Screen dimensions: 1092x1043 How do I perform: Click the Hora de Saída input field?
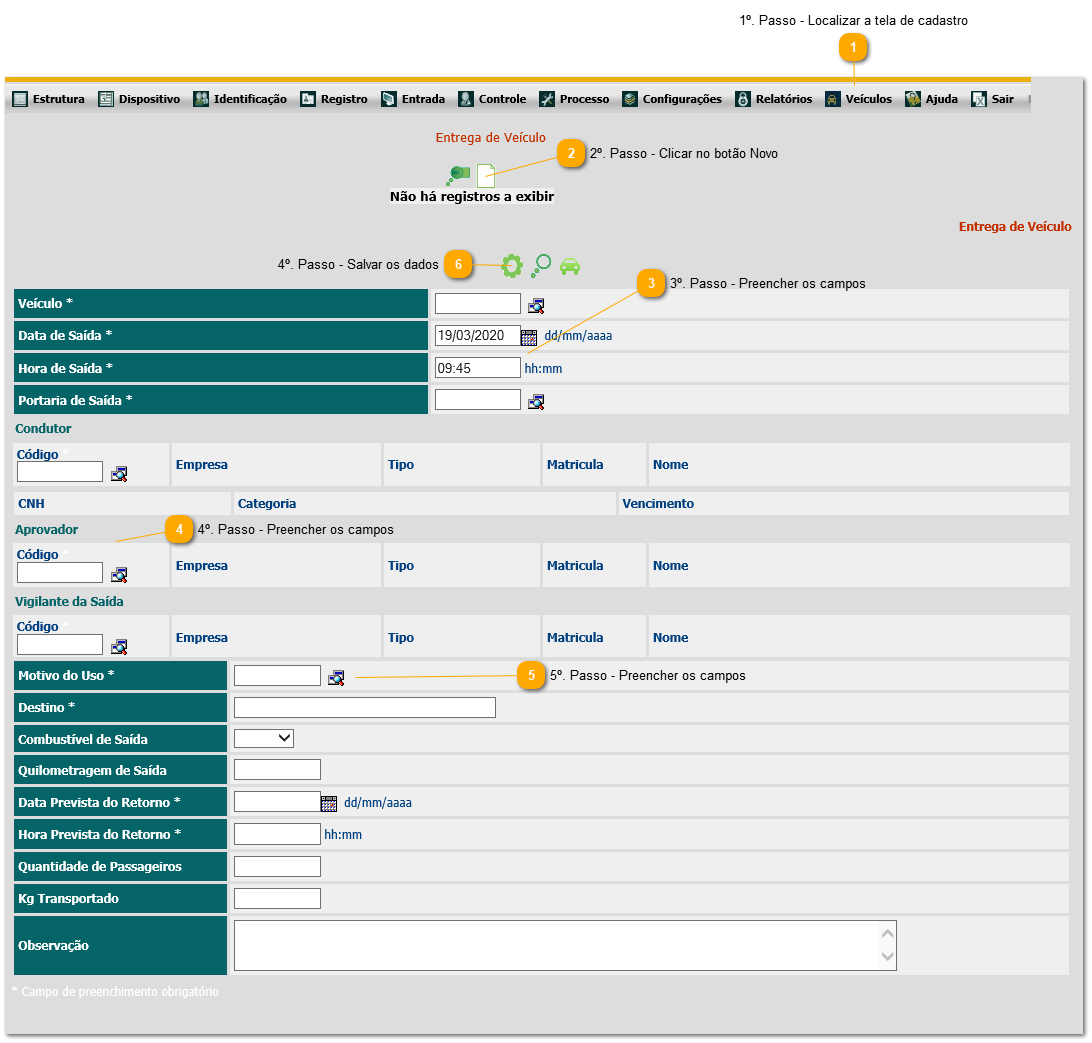pos(478,368)
